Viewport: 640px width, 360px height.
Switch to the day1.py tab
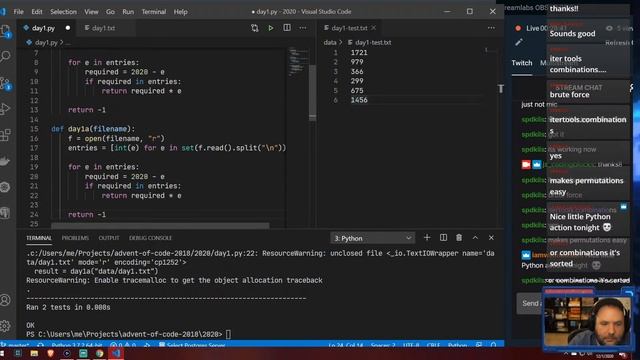pyautogui.click(x=43, y=28)
